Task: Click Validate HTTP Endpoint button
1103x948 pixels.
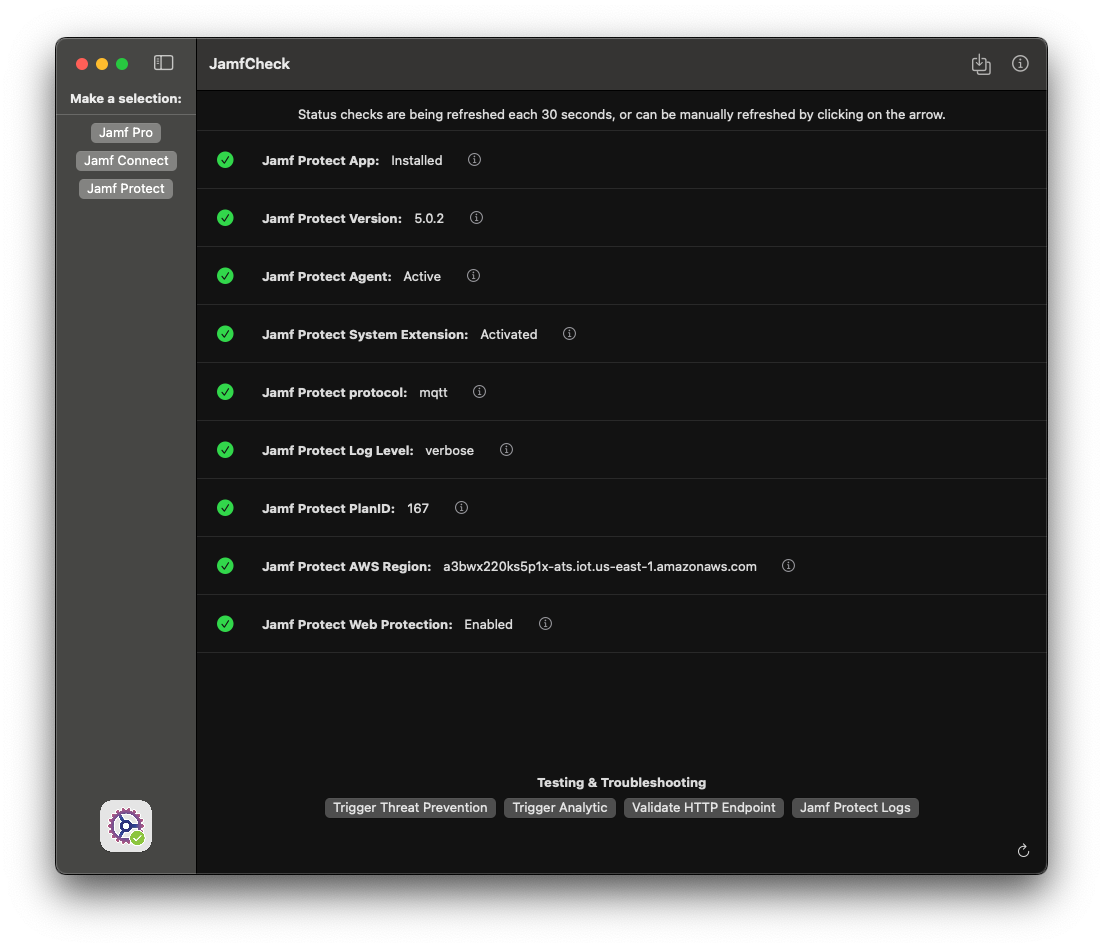Action: [x=703, y=807]
